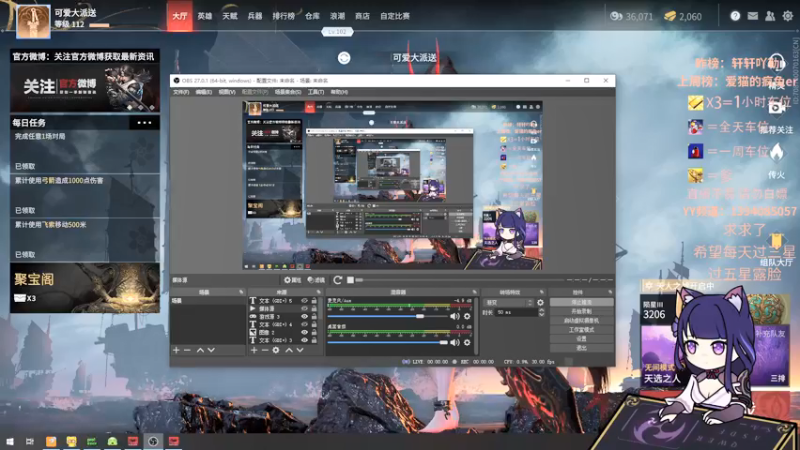This screenshot has width=800, height=450.
Task: Pop out the Scenes dock panel
Action: pos(241,292)
